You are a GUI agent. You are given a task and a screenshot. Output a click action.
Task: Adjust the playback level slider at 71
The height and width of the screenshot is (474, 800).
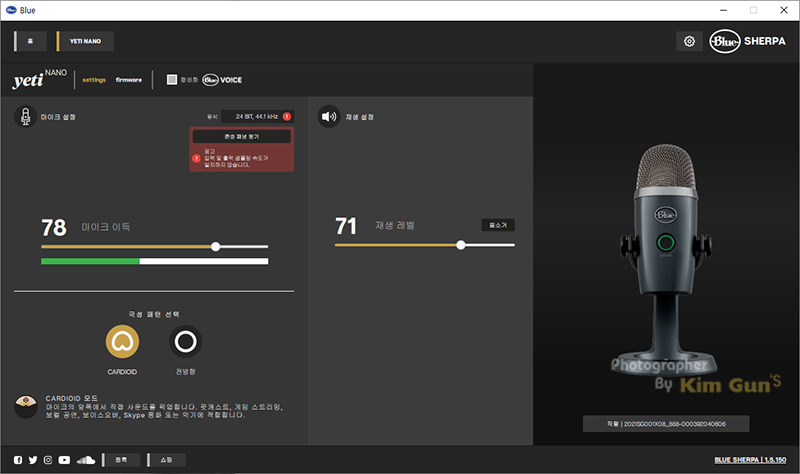[x=461, y=245]
